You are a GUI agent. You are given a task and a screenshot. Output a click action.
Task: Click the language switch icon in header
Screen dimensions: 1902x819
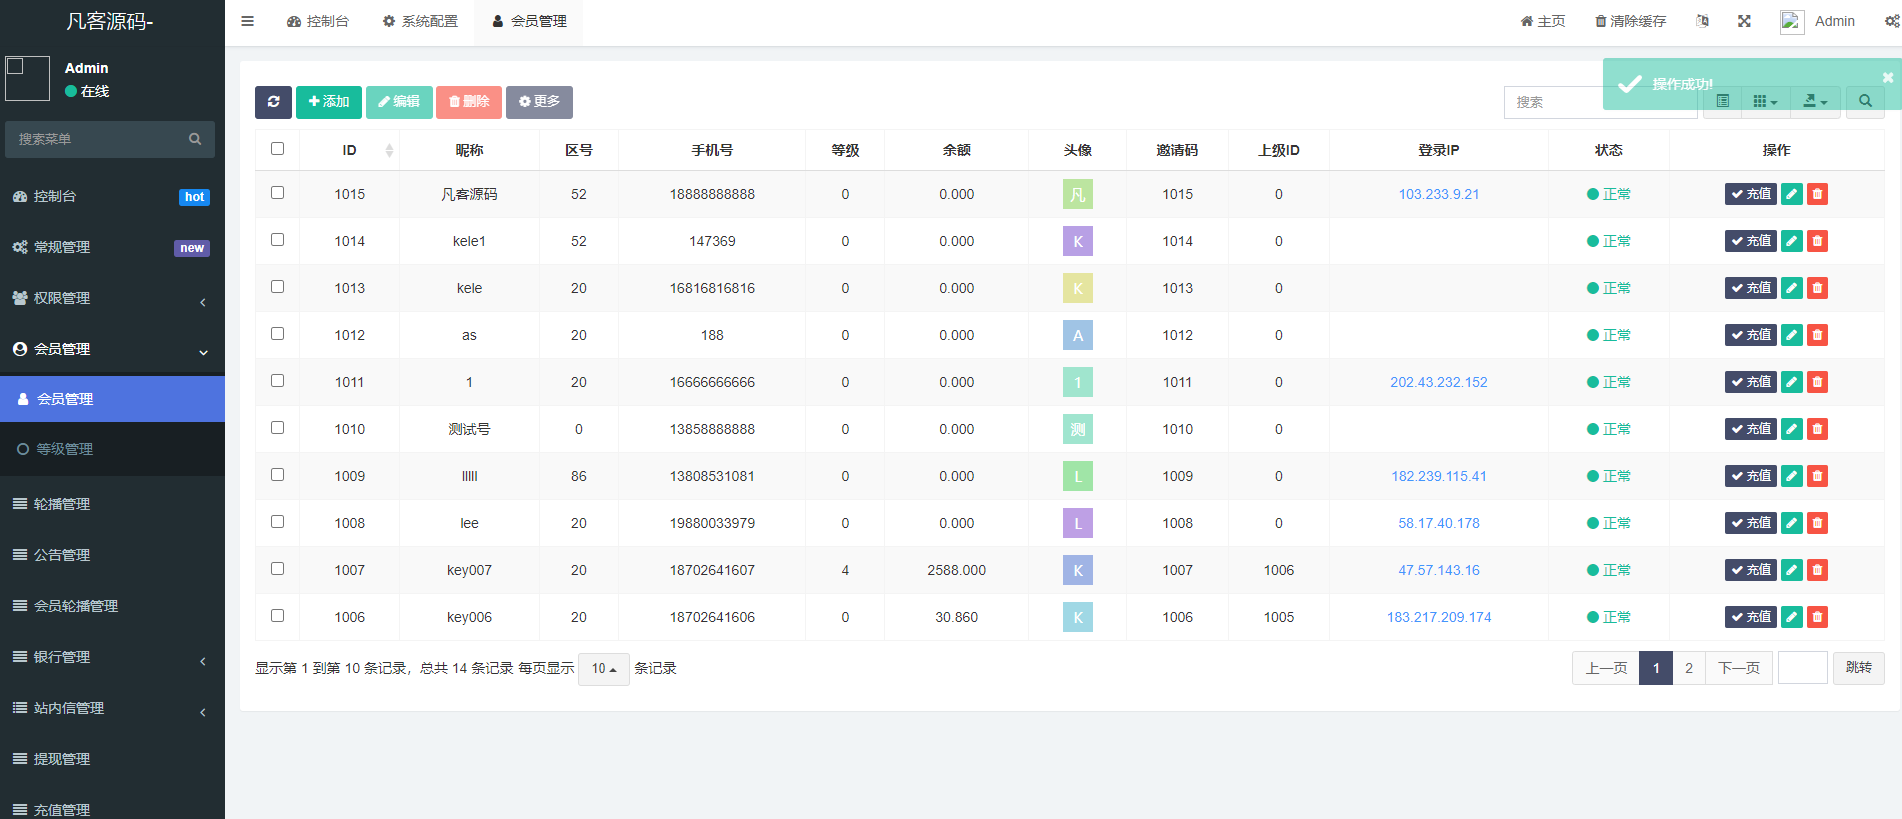[1702, 21]
